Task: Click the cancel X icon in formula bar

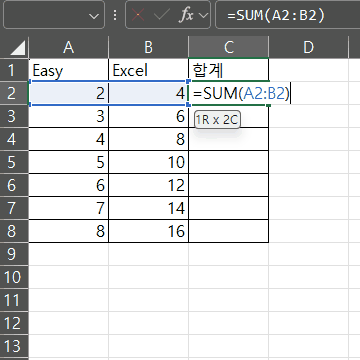Action: 138,15
